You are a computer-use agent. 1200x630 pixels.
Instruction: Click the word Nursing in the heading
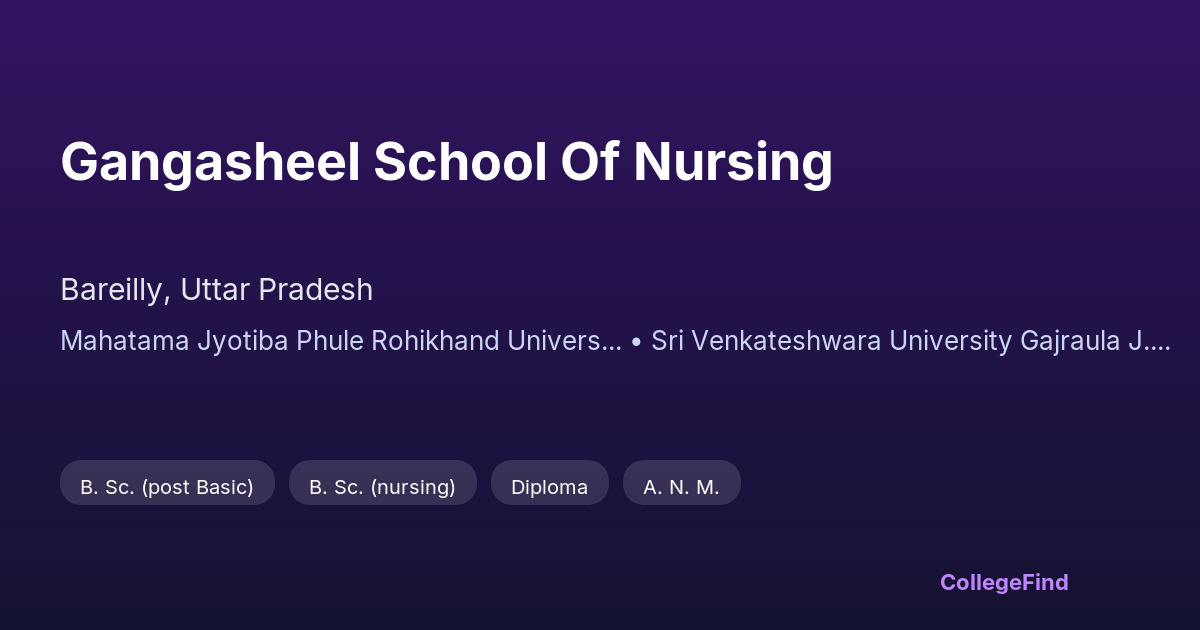[733, 162]
